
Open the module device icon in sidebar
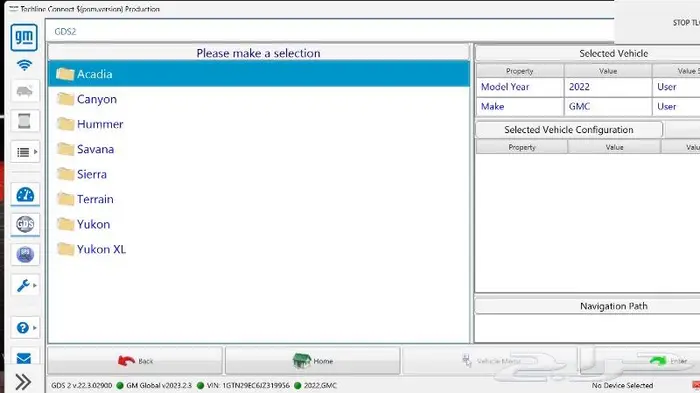coord(25,121)
